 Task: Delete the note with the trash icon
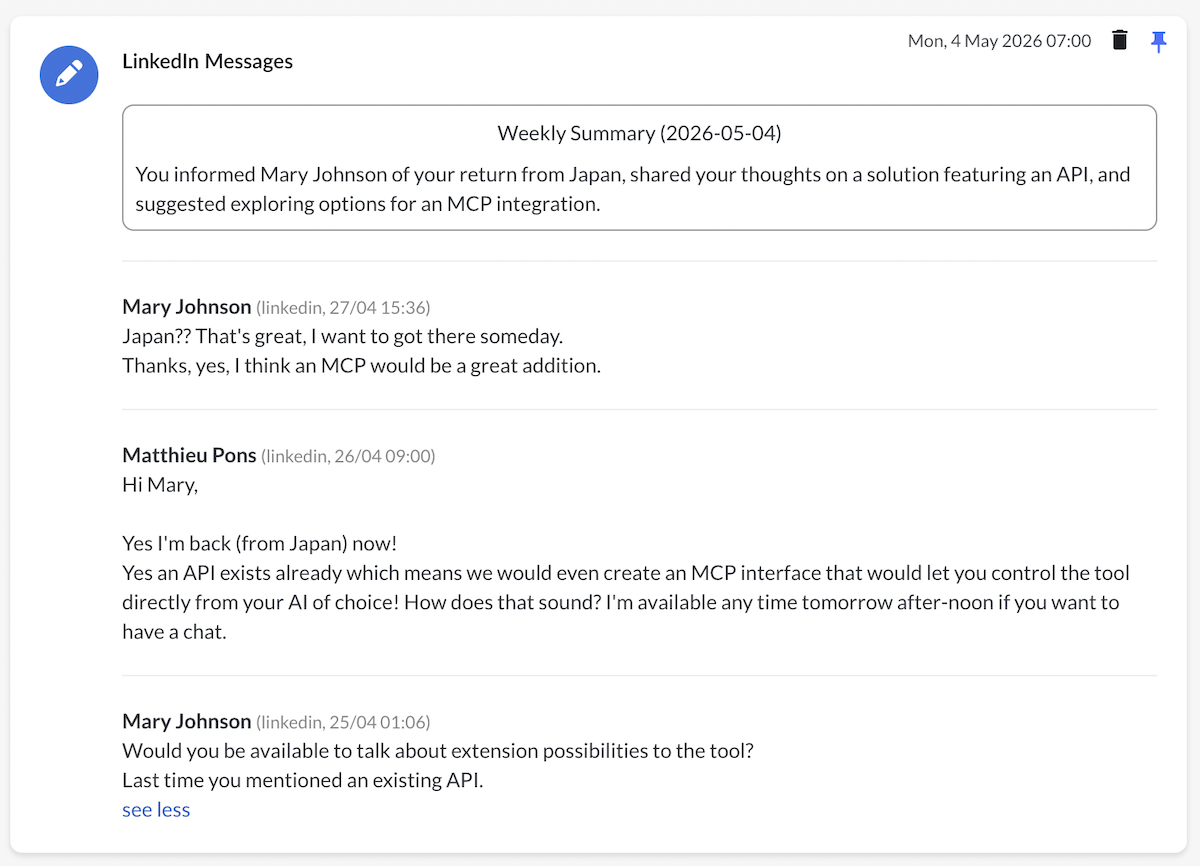(x=1120, y=41)
